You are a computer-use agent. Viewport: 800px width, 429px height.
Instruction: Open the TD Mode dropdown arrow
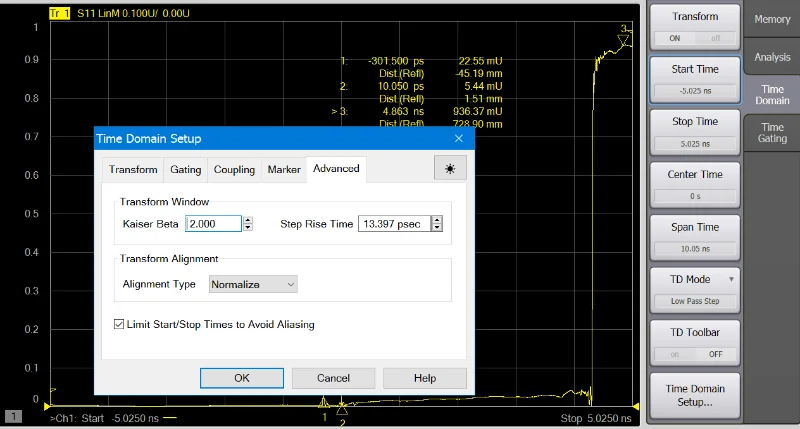click(731, 279)
